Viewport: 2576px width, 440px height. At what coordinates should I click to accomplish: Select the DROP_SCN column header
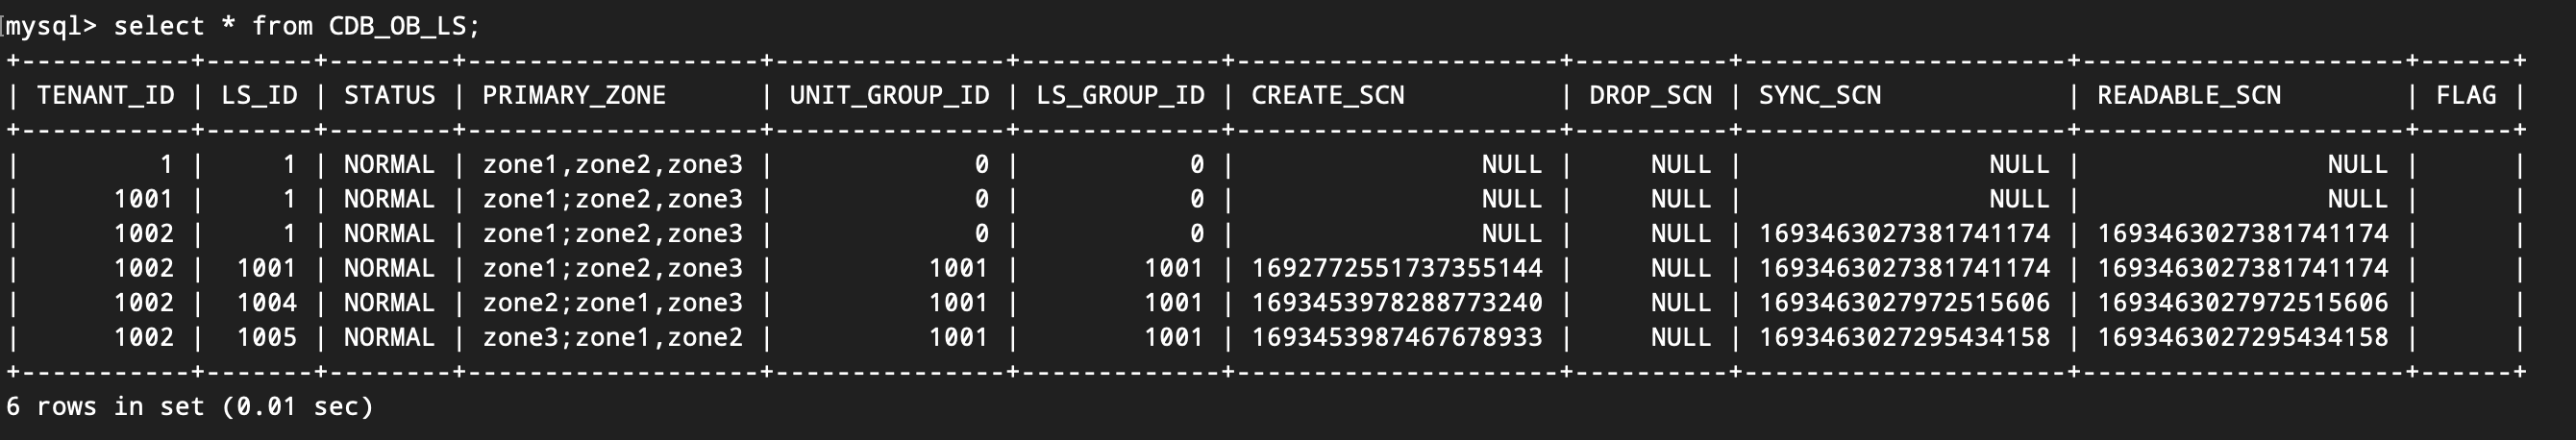(x=1651, y=96)
